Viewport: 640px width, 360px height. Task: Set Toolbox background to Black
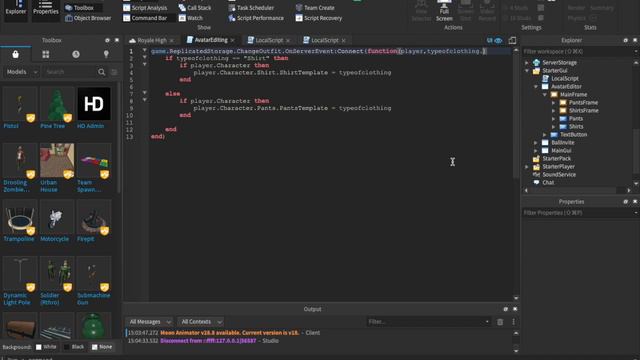point(74,347)
